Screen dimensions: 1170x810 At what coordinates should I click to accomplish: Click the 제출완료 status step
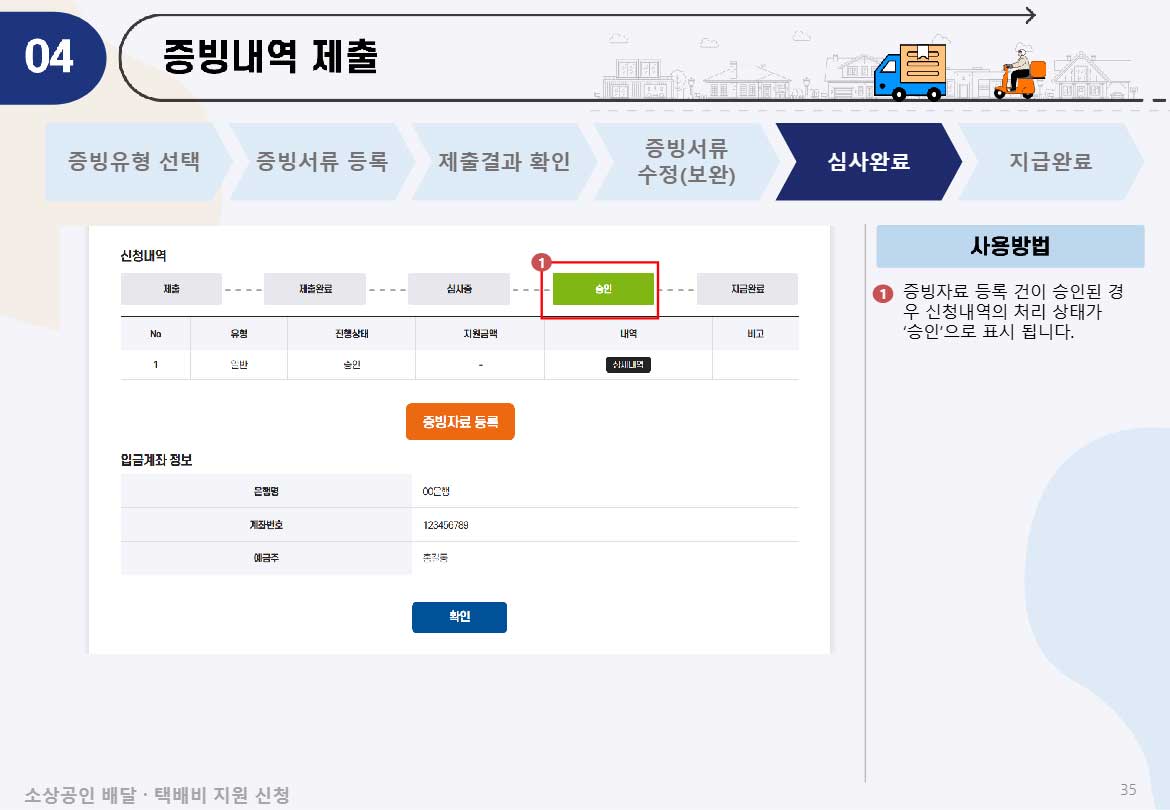coord(314,289)
